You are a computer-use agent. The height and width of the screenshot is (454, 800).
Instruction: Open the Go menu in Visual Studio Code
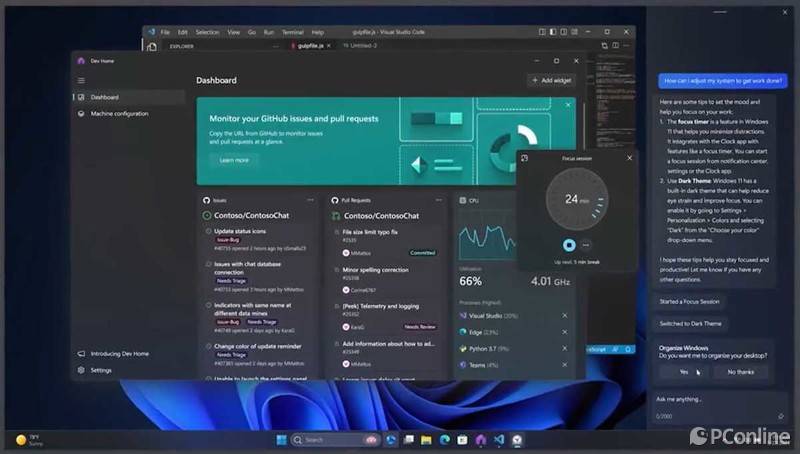pos(252,32)
